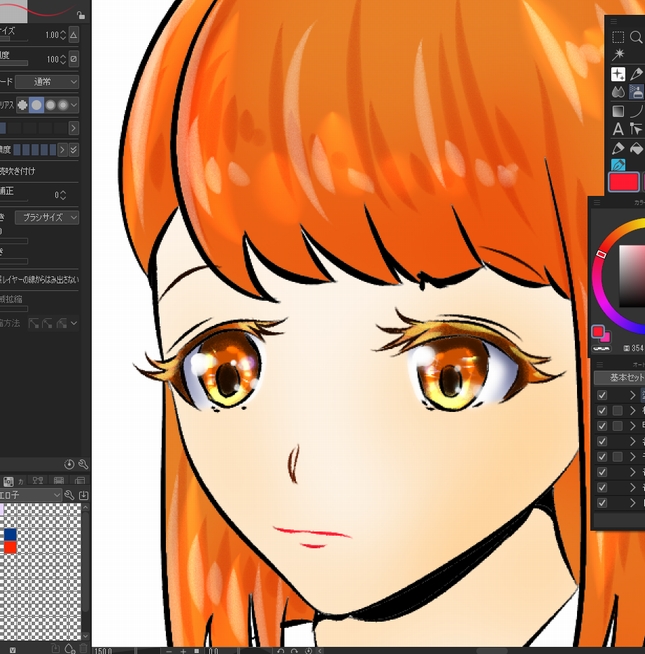The image size is (645, 654).
Task: Click the cyan pen sub tool icon
Action: (x=618, y=165)
